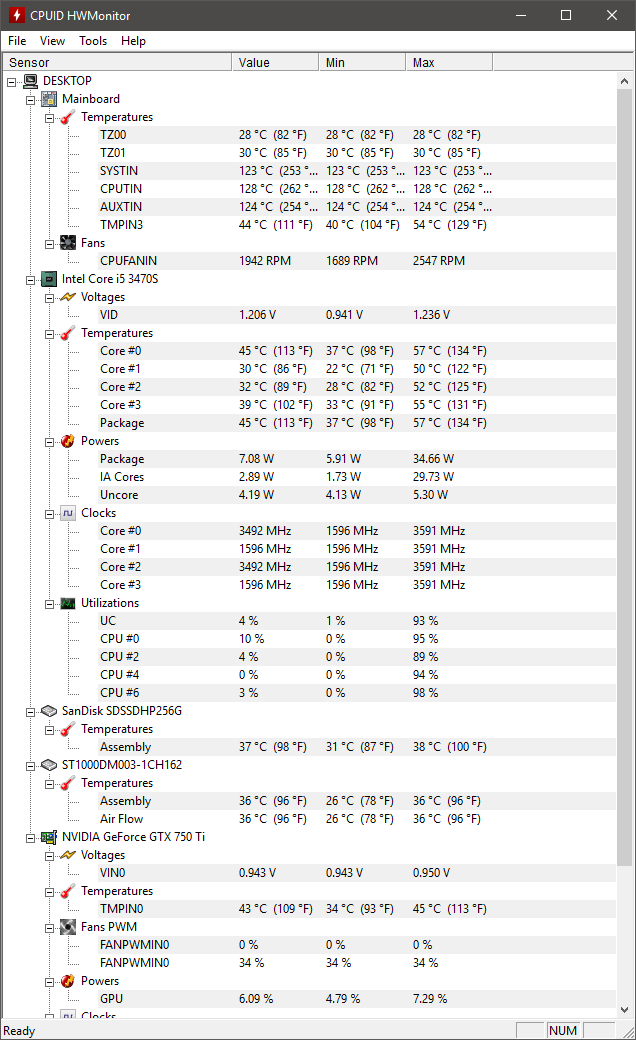Click the Utilizations graph icon
636x1040 pixels.
point(68,603)
